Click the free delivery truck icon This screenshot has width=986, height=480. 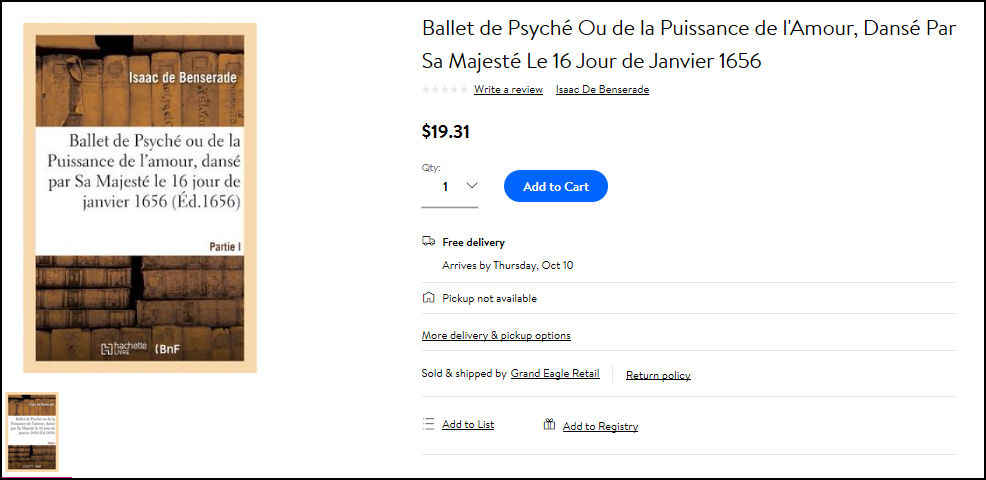click(428, 242)
